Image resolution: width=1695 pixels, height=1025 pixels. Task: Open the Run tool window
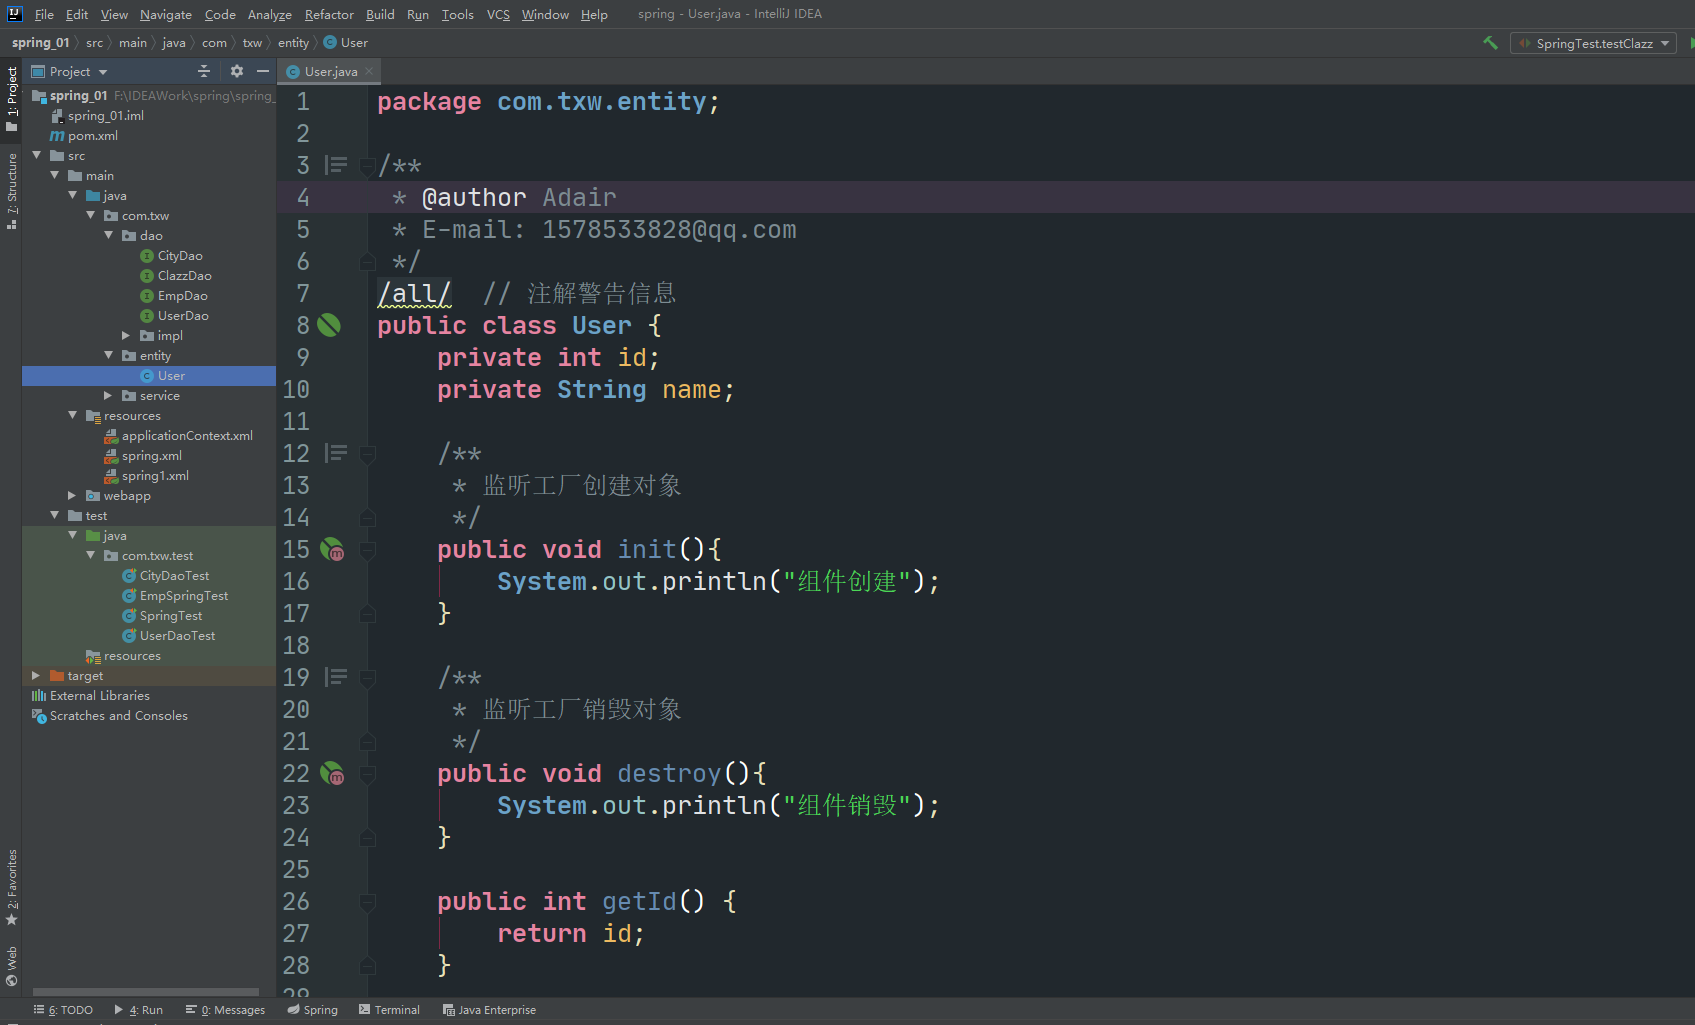pos(138,1010)
